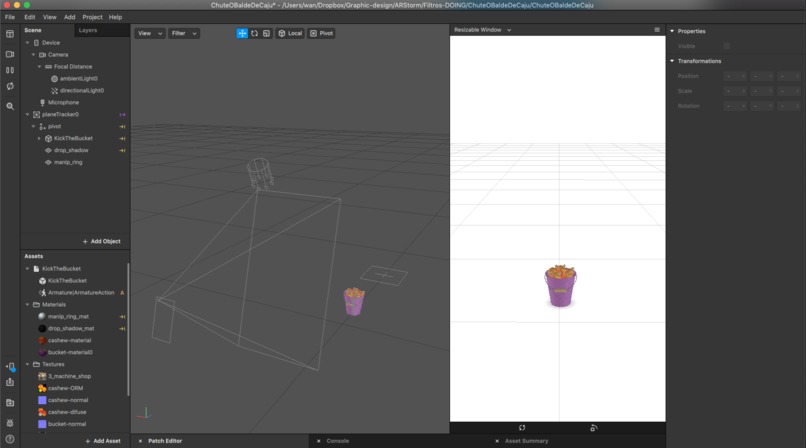Click the first Position value field
The image size is (806, 448).
735,76
